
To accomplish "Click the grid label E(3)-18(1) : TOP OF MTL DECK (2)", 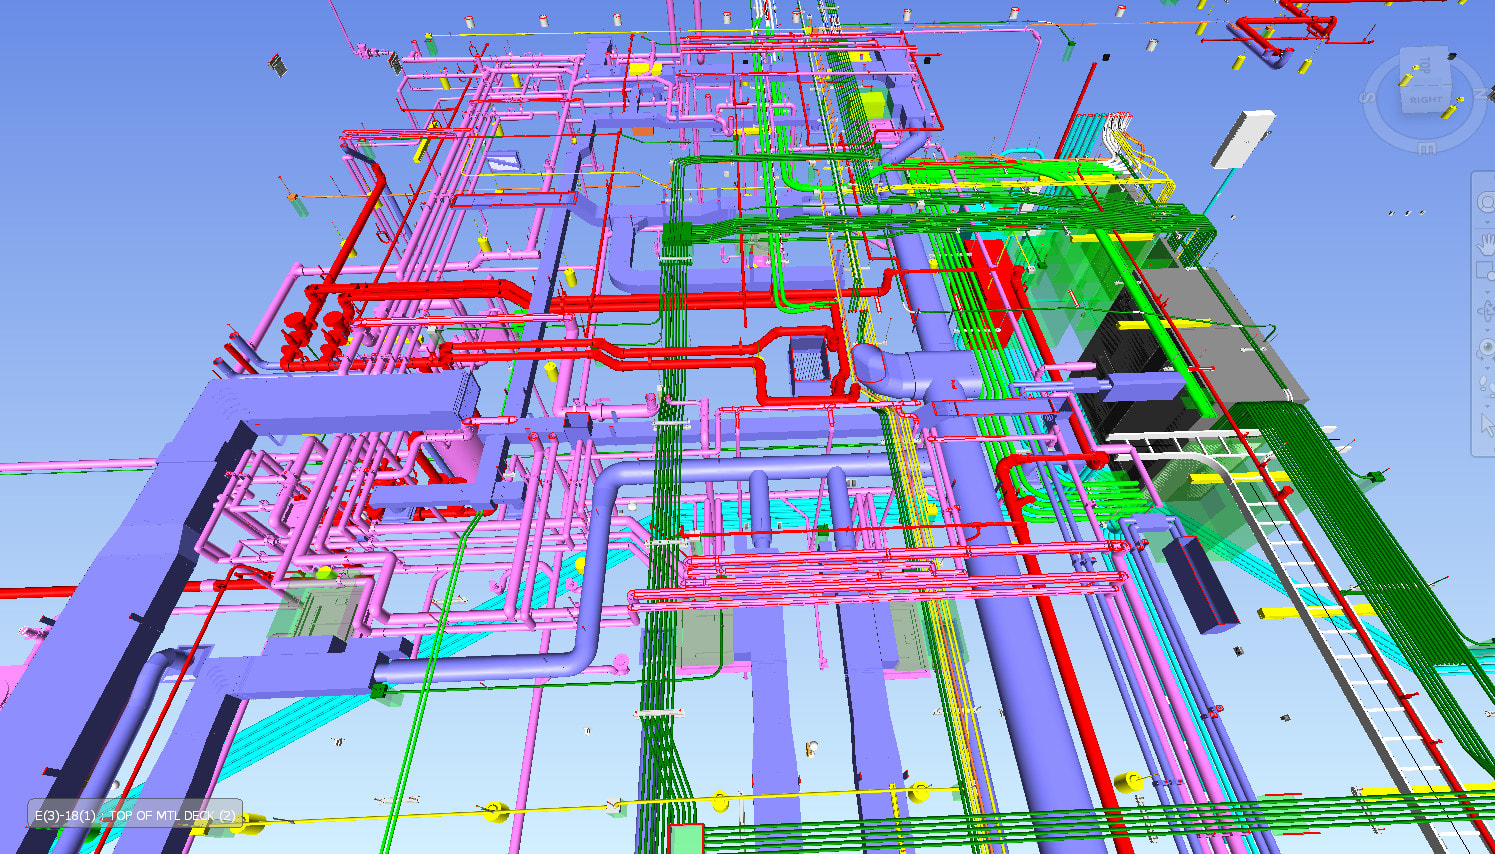I will pos(135,815).
